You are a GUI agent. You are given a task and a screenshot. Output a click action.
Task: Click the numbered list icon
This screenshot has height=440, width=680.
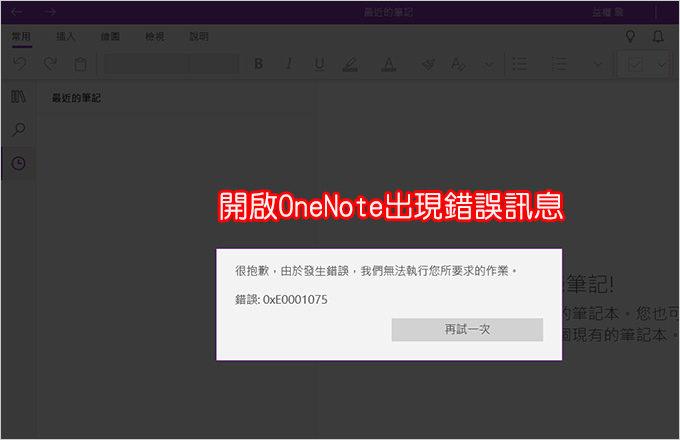tap(558, 64)
